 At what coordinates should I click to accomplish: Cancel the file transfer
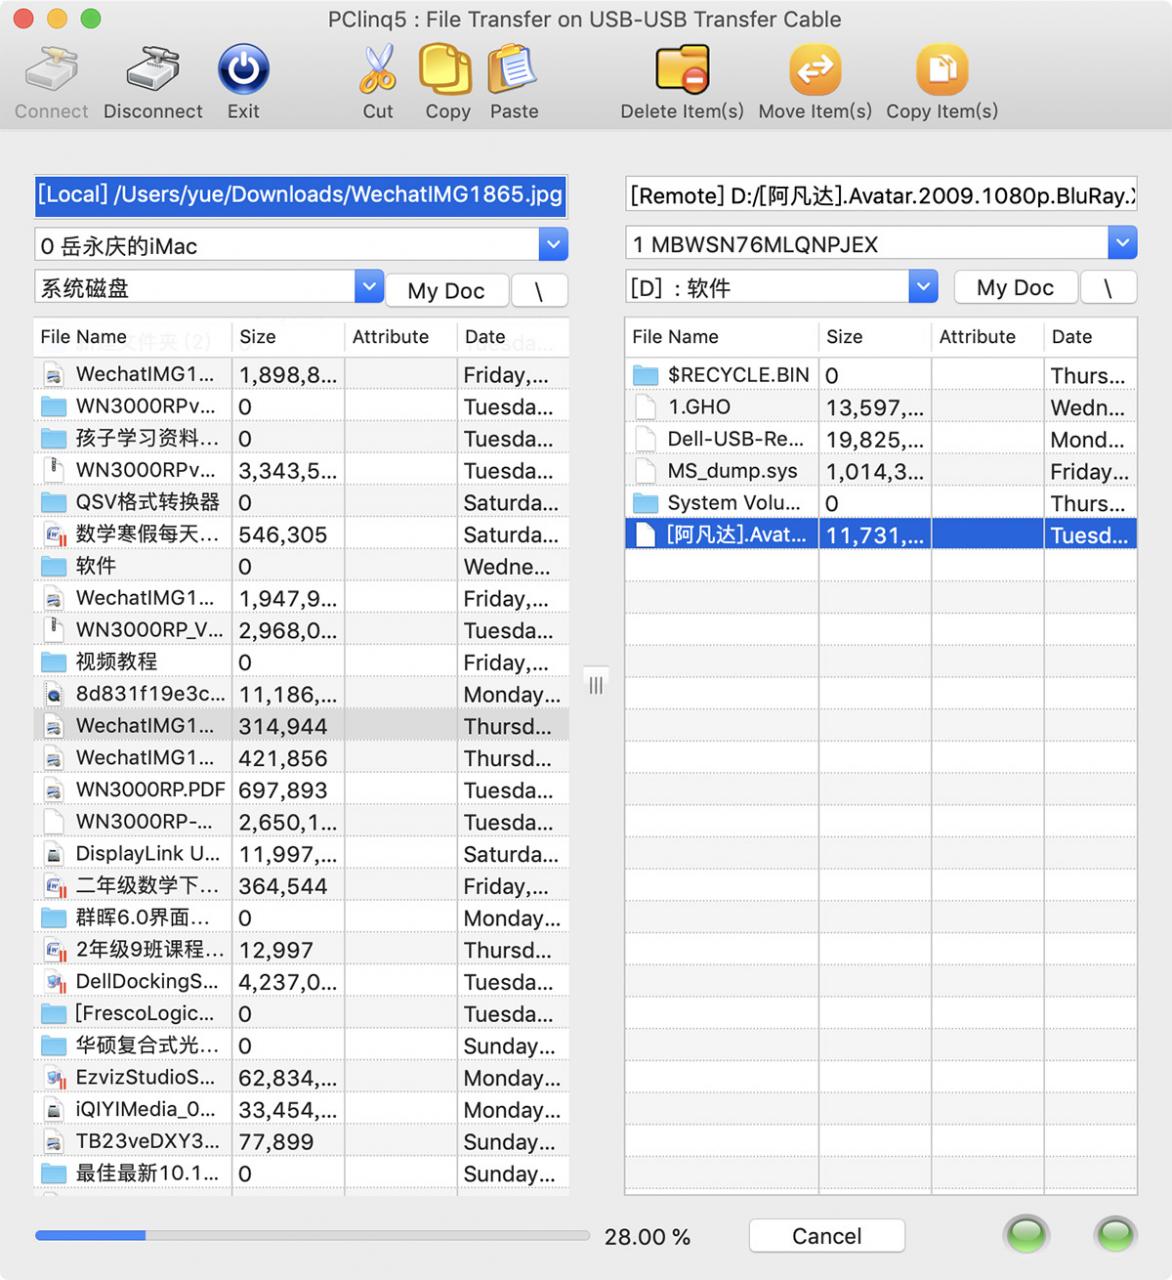click(x=827, y=1236)
